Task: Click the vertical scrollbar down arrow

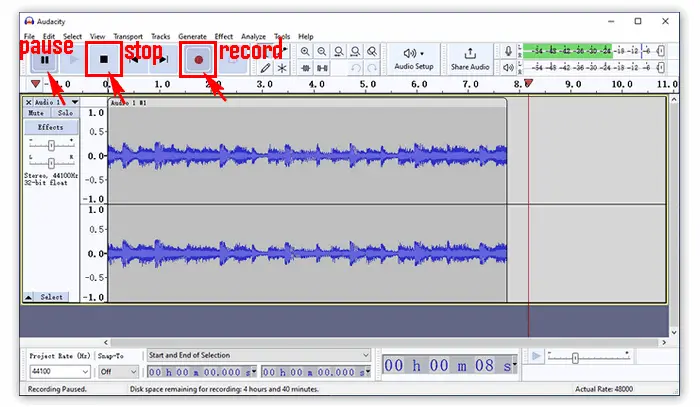Action: pos(674,332)
